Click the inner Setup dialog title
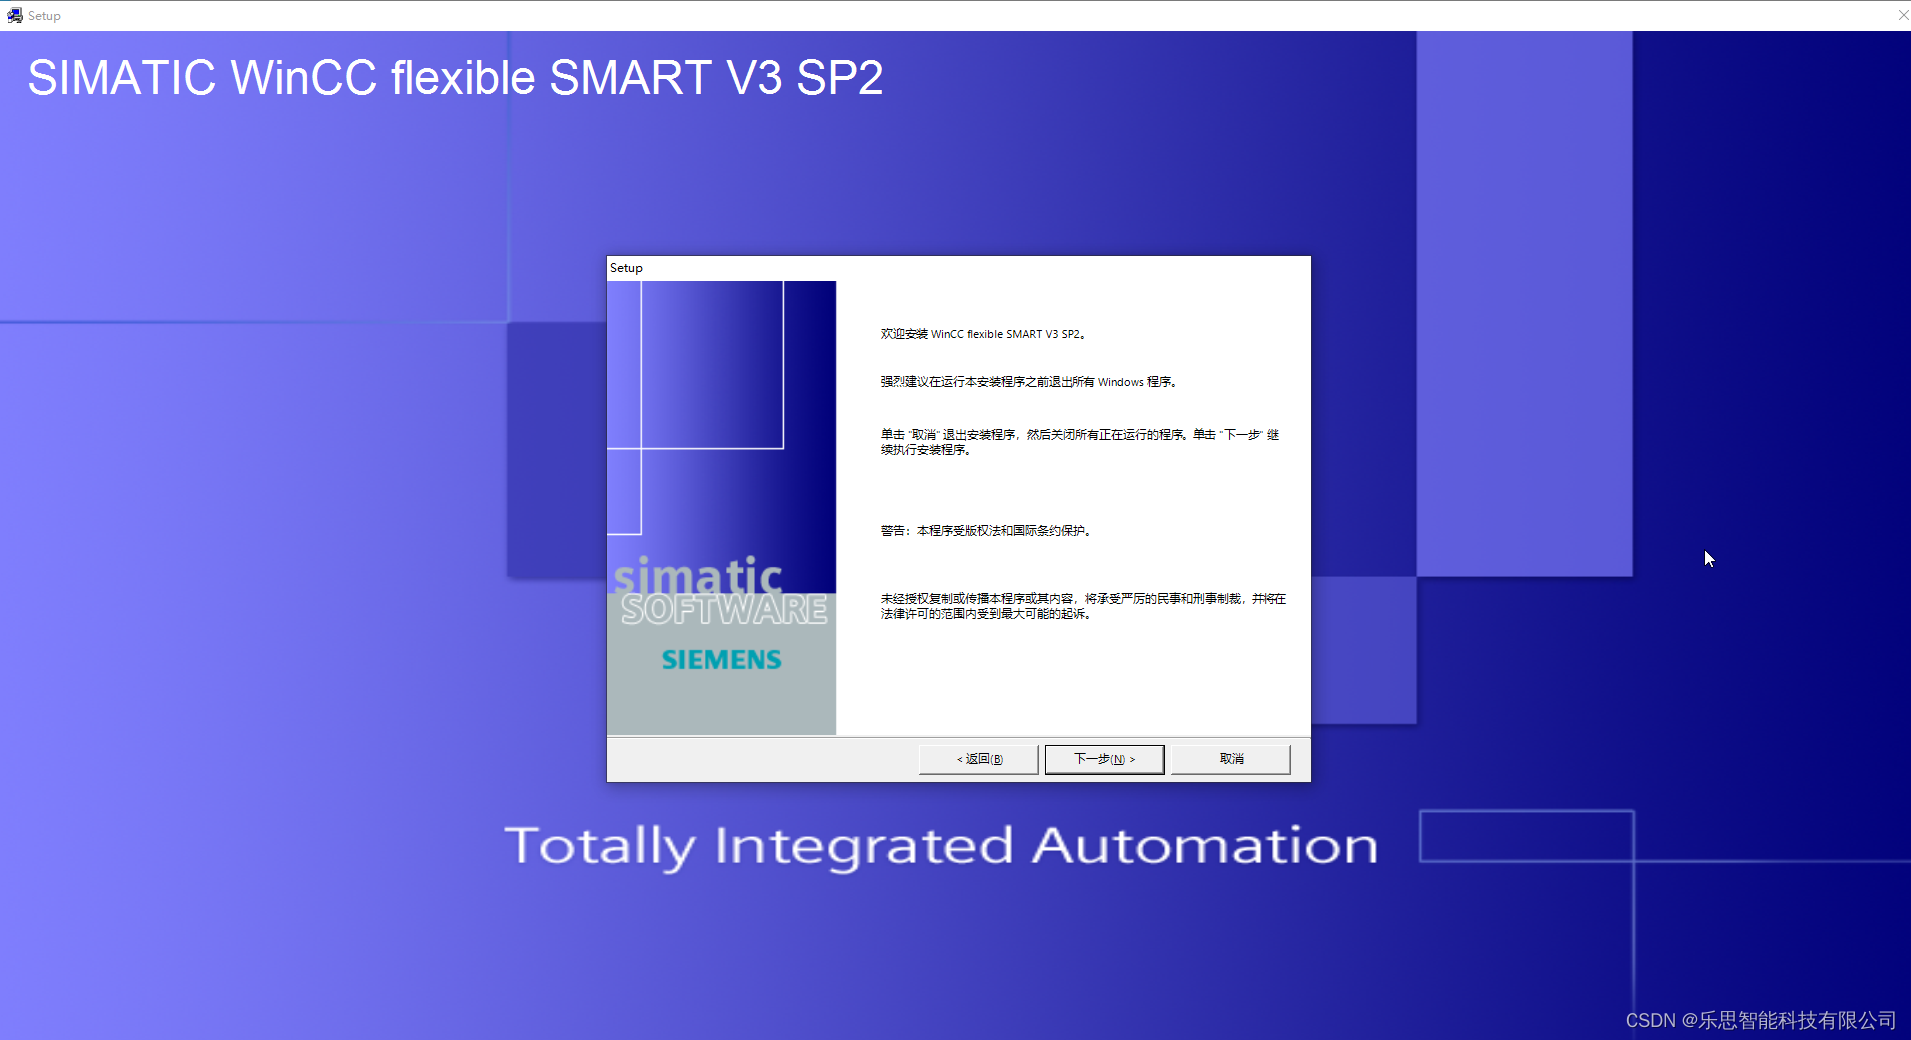Viewport: 1911px width, 1040px height. (x=626, y=268)
